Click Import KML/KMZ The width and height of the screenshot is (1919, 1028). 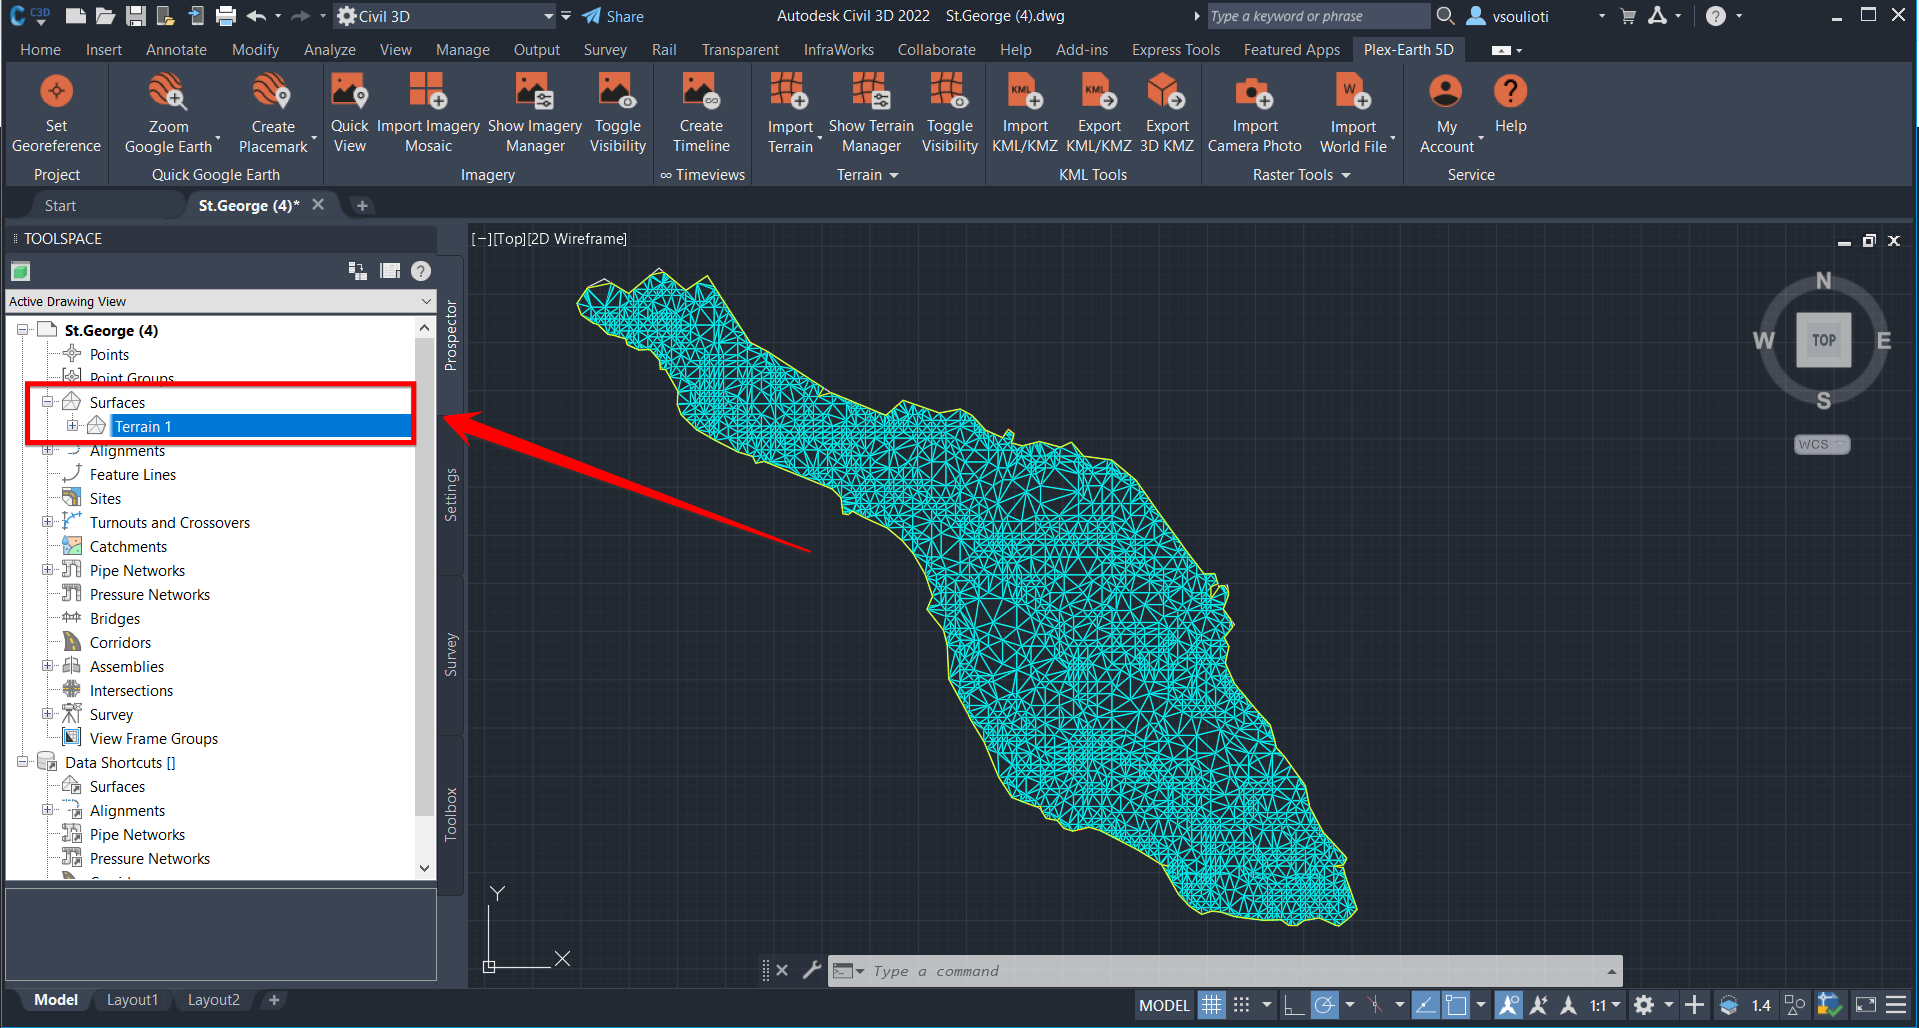pos(1025,113)
